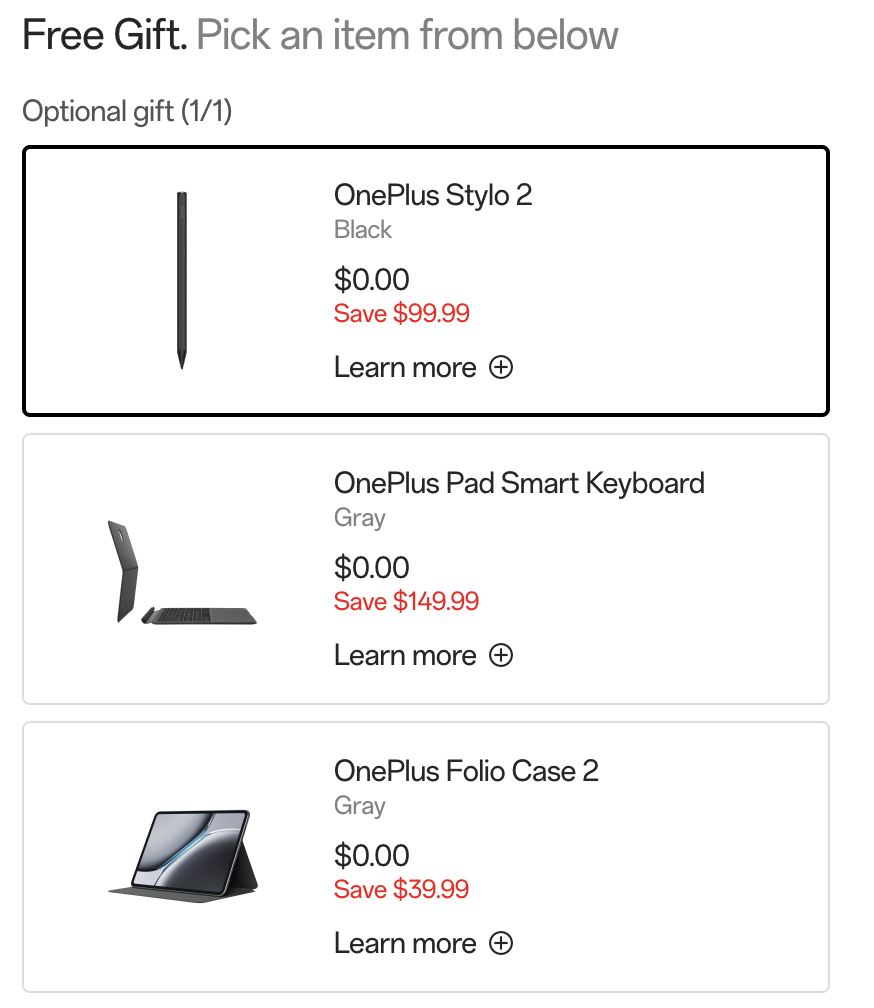874x1008 pixels.
Task: Open Learn more for OnePlus Stylo 2
Action: [x=405, y=367]
